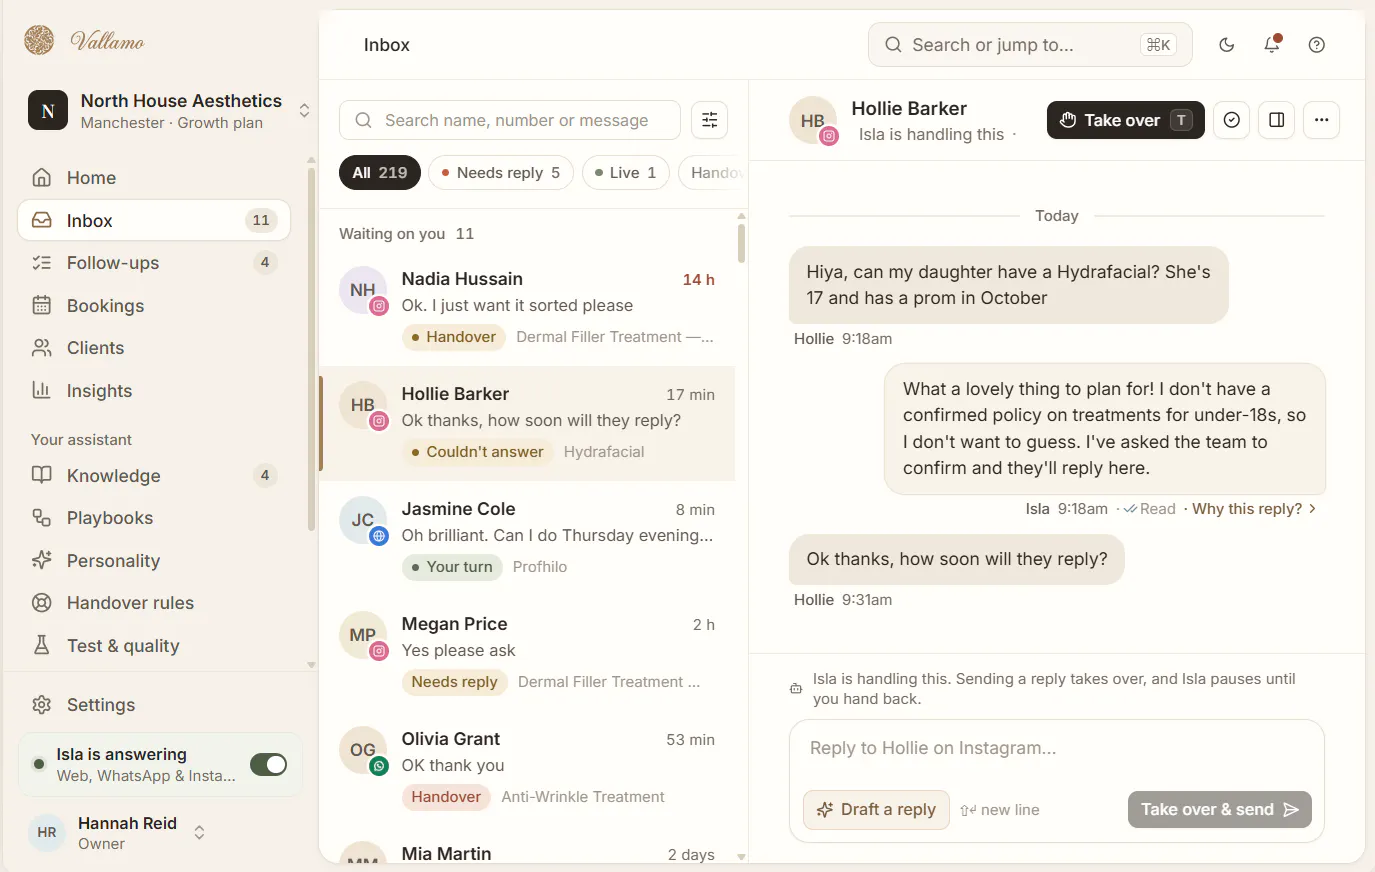
Task: Click Draft a reply button
Action: point(877,810)
